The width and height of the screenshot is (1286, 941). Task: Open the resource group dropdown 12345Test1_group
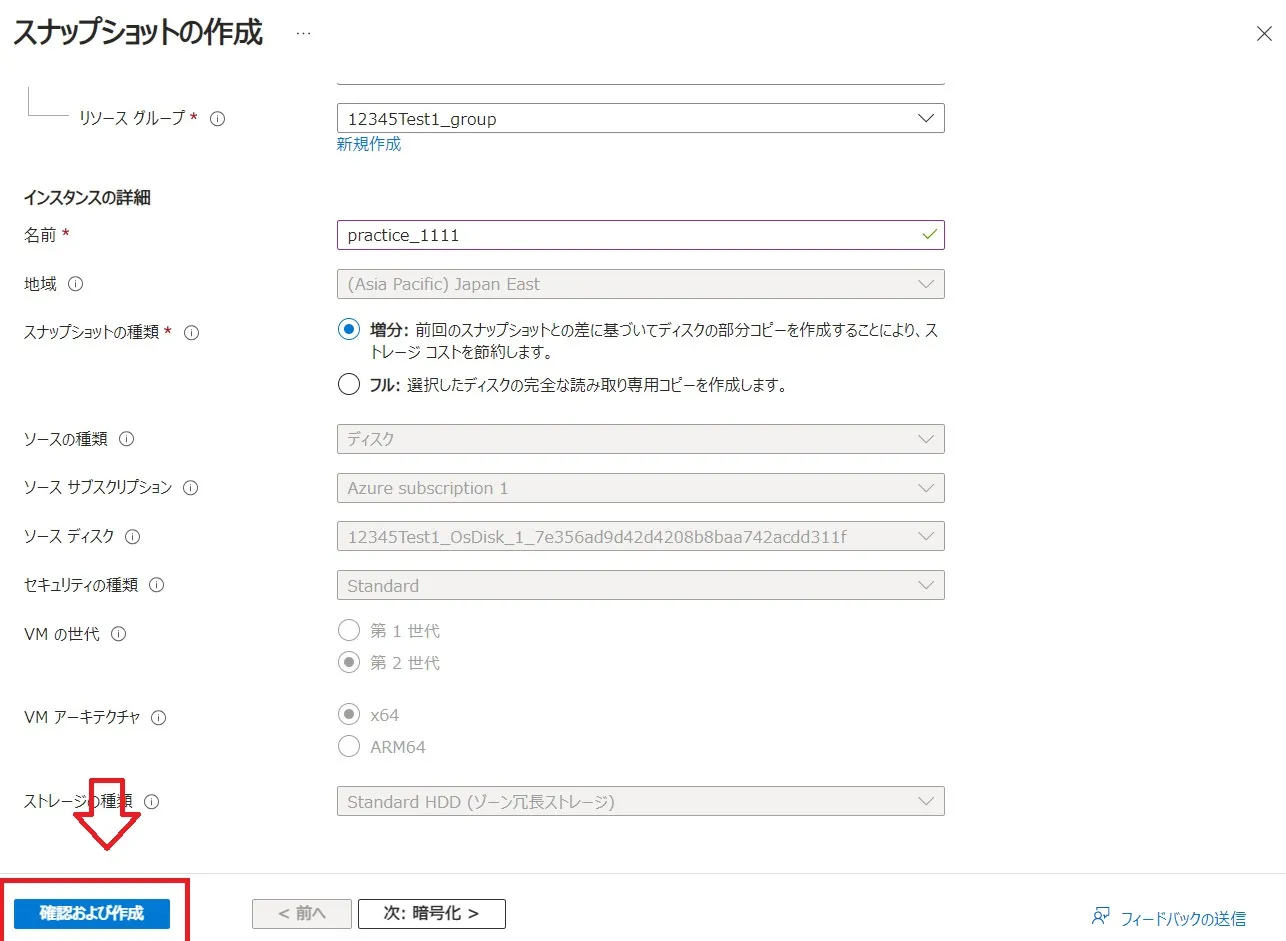coord(641,119)
